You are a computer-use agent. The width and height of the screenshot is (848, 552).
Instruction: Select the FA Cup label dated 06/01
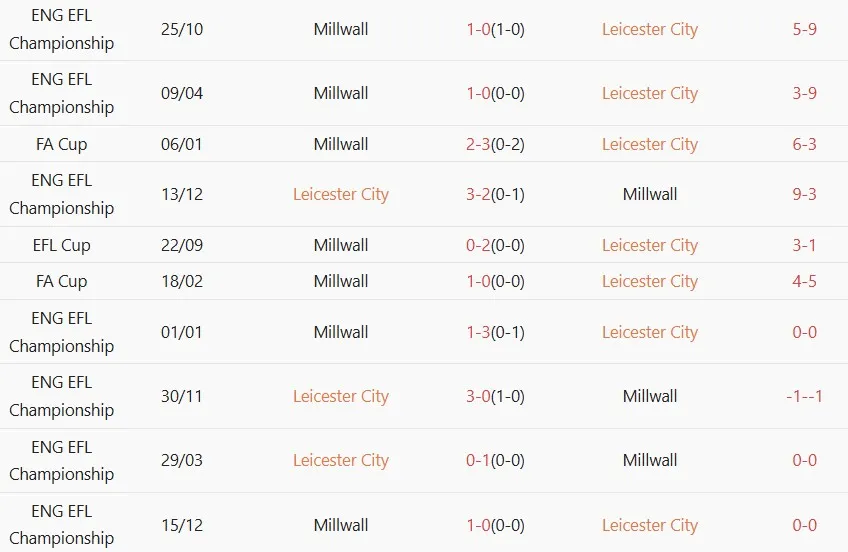coord(62,144)
